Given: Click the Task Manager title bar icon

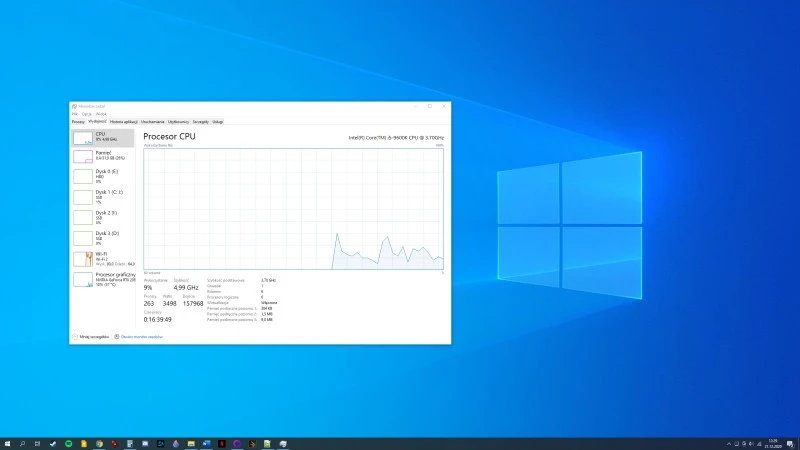Looking at the screenshot, I should pyautogui.click(x=74, y=106).
